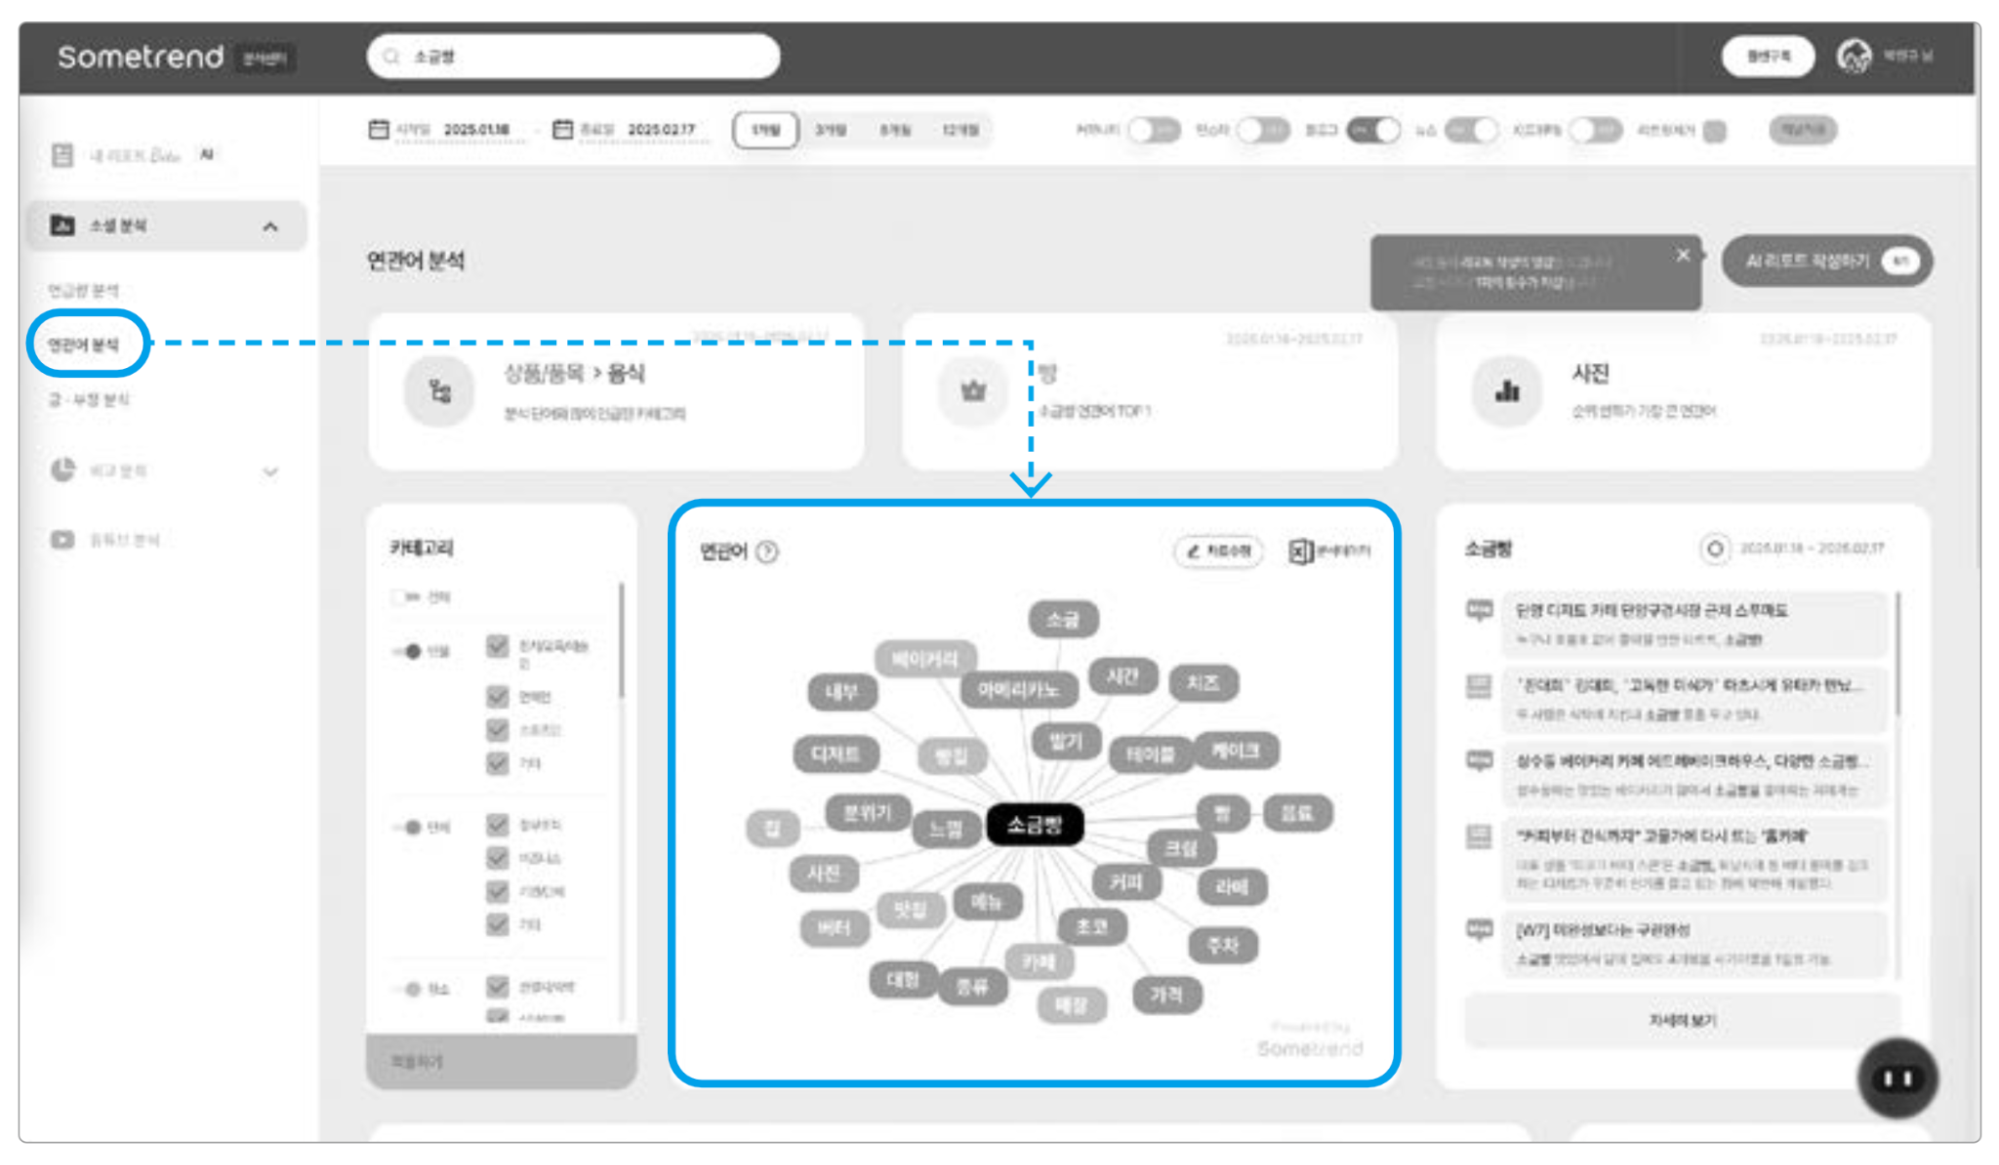Viewport: 1999px width, 1165px height.
Task: Click the search magnifier icon in search bar
Action: pos(392,57)
